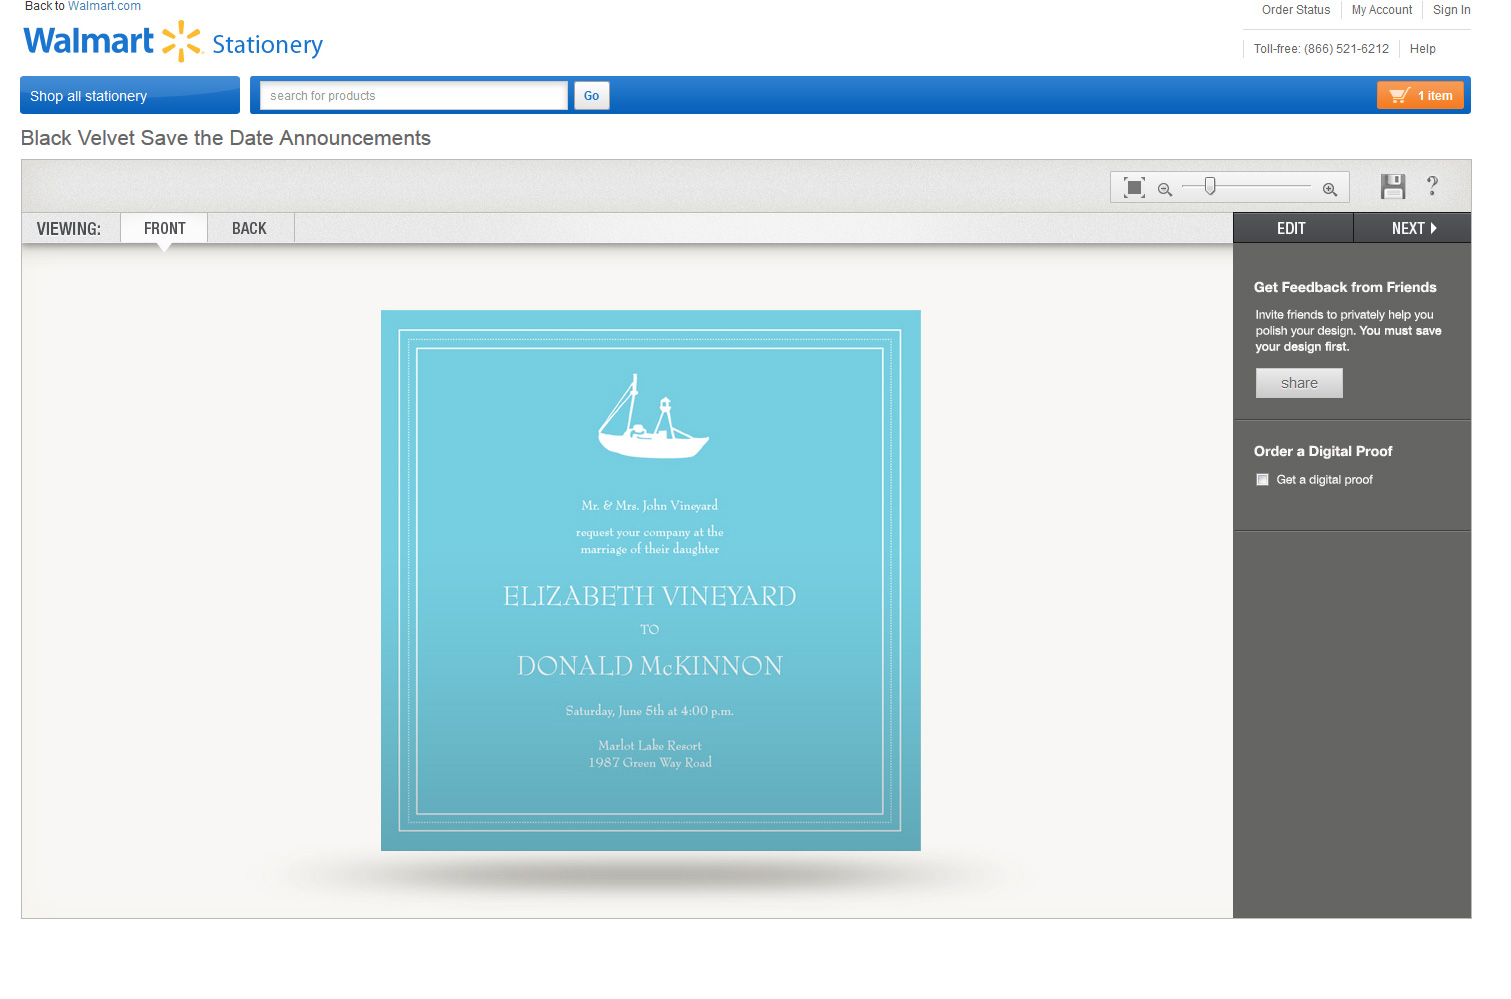Switch to the FRONT view tab
The height and width of the screenshot is (999, 1511).
(165, 229)
